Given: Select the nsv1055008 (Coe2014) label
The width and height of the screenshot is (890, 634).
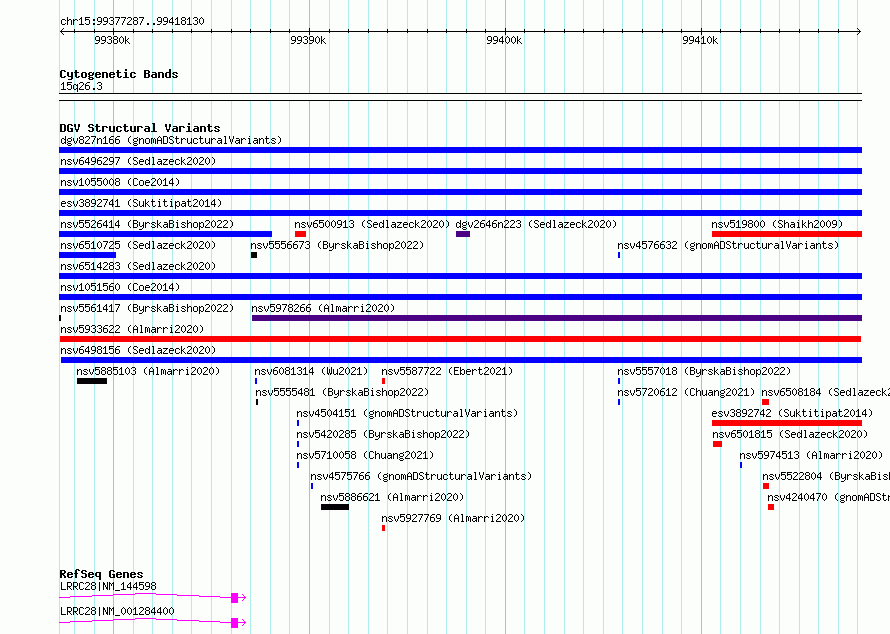Looking at the screenshot, I should tap(120, 182).
